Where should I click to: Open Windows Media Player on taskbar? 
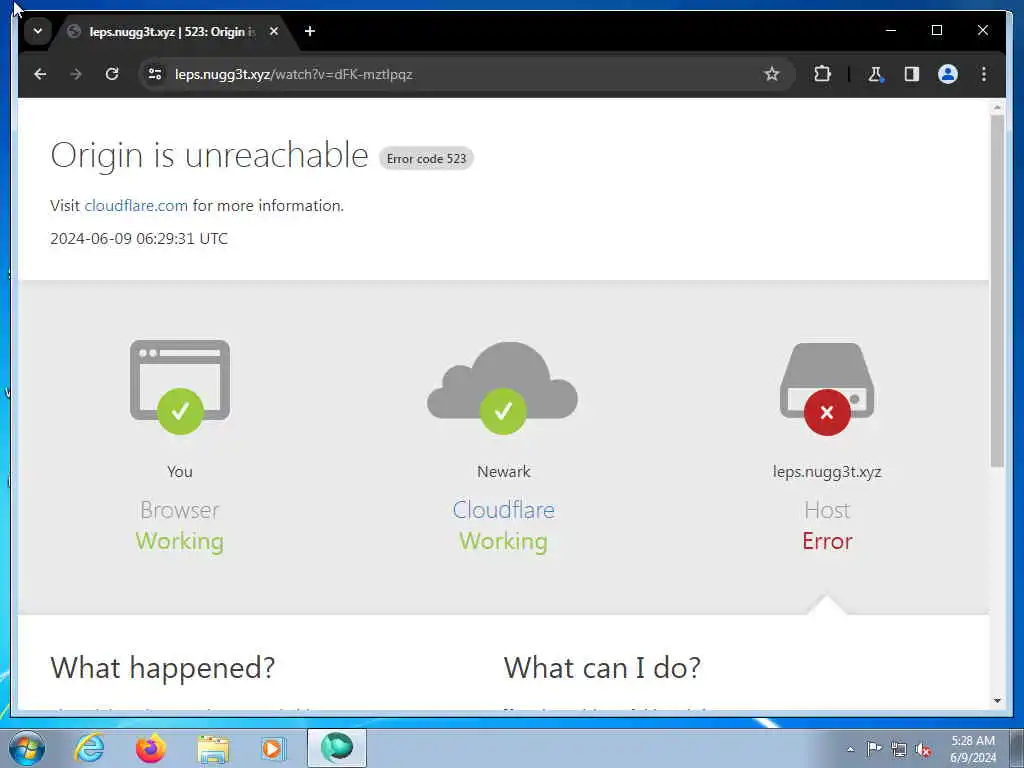pos(273,748)
